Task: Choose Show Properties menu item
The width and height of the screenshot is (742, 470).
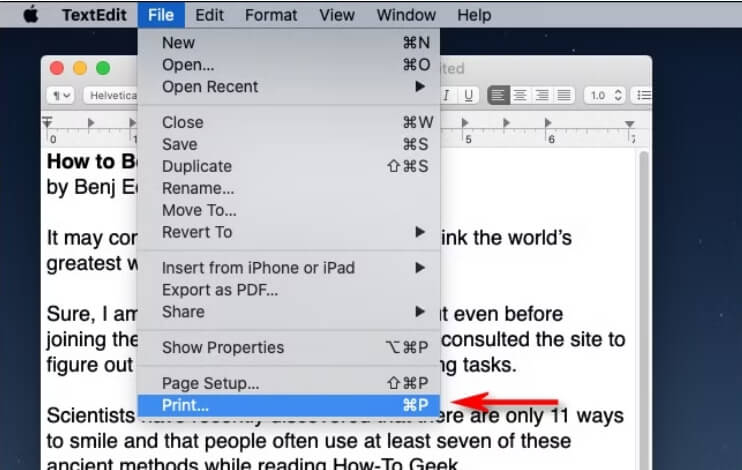Action: [289, 347]
